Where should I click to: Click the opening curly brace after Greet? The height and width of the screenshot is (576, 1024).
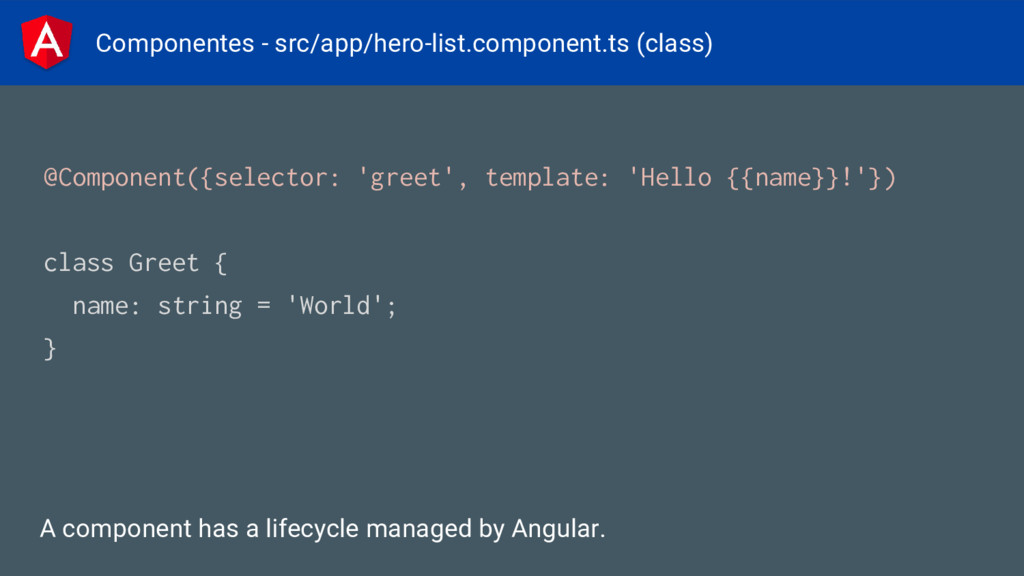(x=221, y=264)
